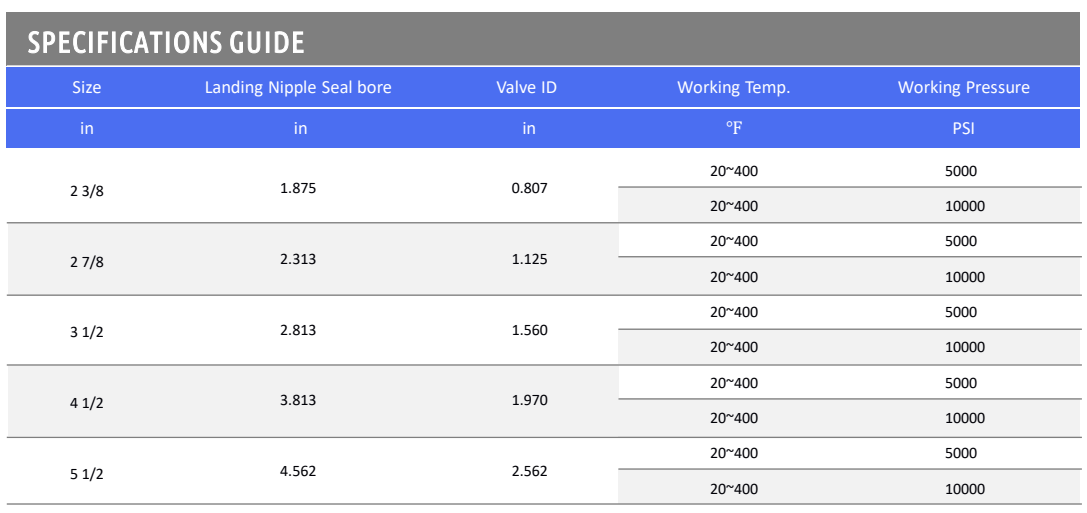Click seal bore value 2.313

[298, 259]
